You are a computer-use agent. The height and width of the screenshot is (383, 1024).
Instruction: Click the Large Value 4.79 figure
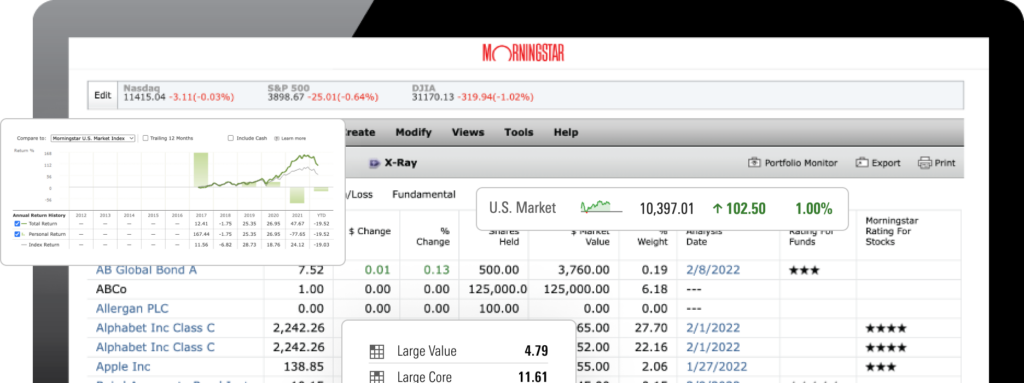click(x=536, y=351)
